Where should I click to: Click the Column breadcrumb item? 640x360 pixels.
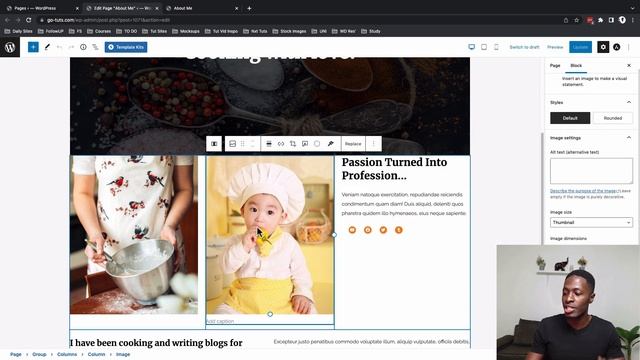[96, 354]
